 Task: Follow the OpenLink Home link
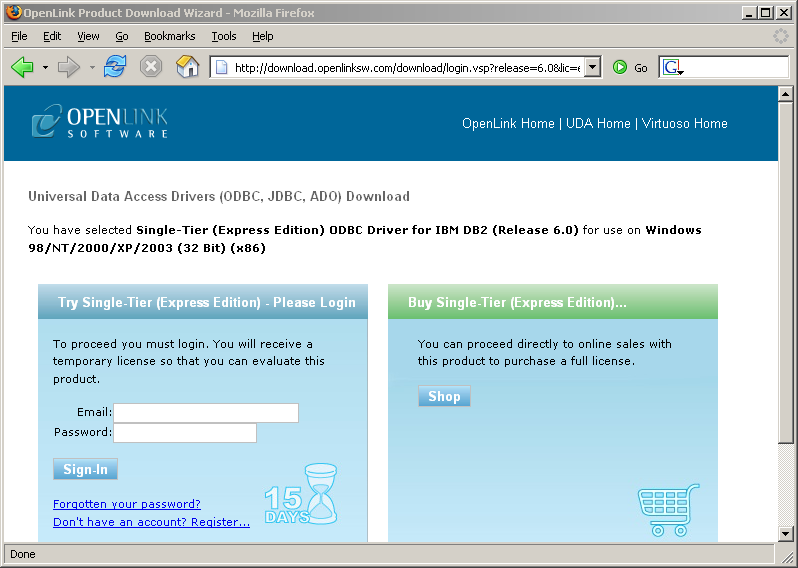508,124
